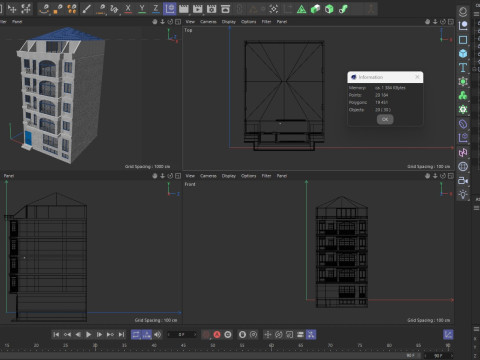Click maximize viewport icon in Perspective view
The image size is (480, 360).
coord(178,22)
